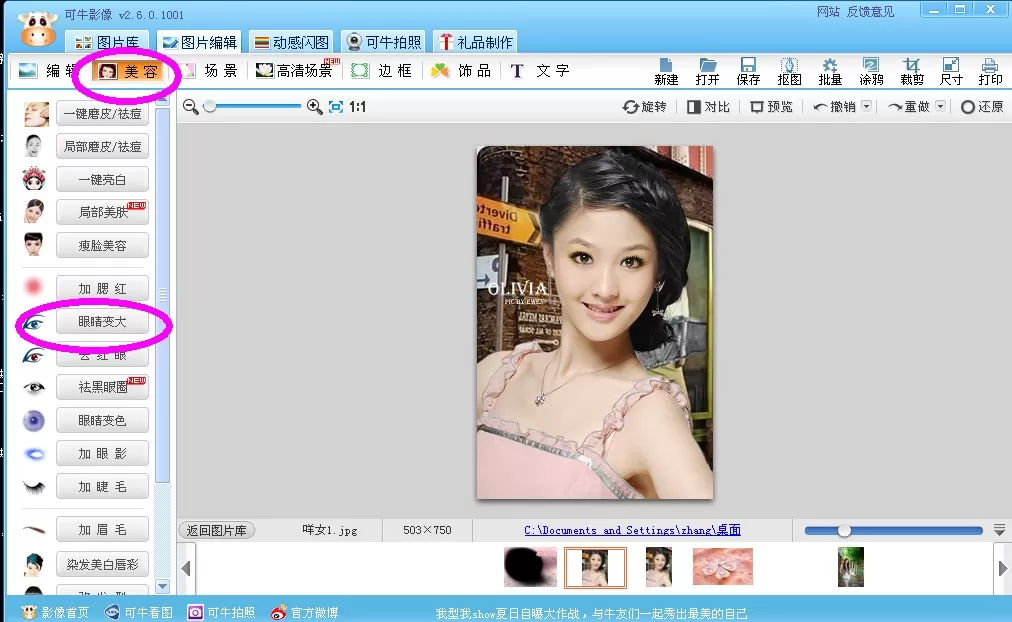Open the 边框 border tab

click(x=381, y=70)
